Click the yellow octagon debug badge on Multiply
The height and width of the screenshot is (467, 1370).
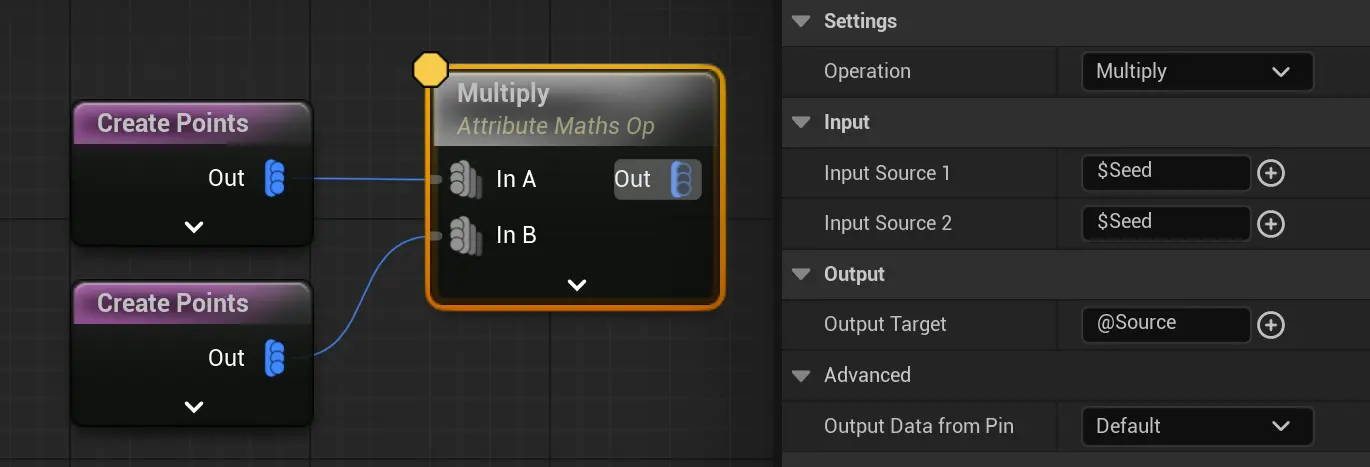click(430, 69)
